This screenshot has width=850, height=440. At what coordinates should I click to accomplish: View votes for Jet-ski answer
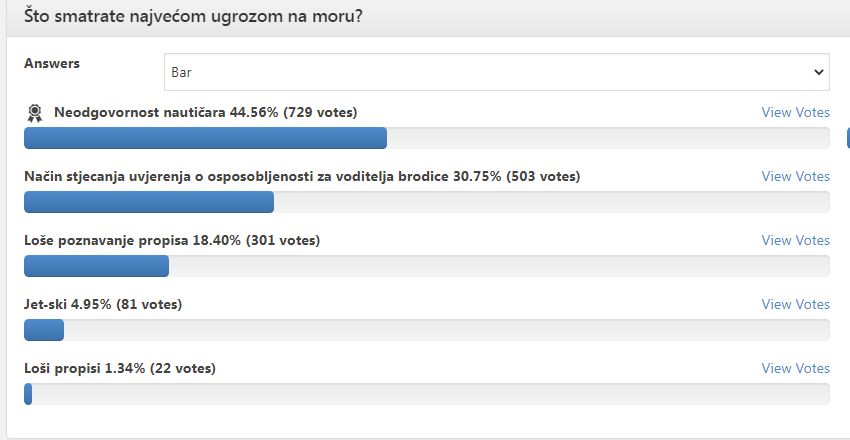click(x=795, y=304)
